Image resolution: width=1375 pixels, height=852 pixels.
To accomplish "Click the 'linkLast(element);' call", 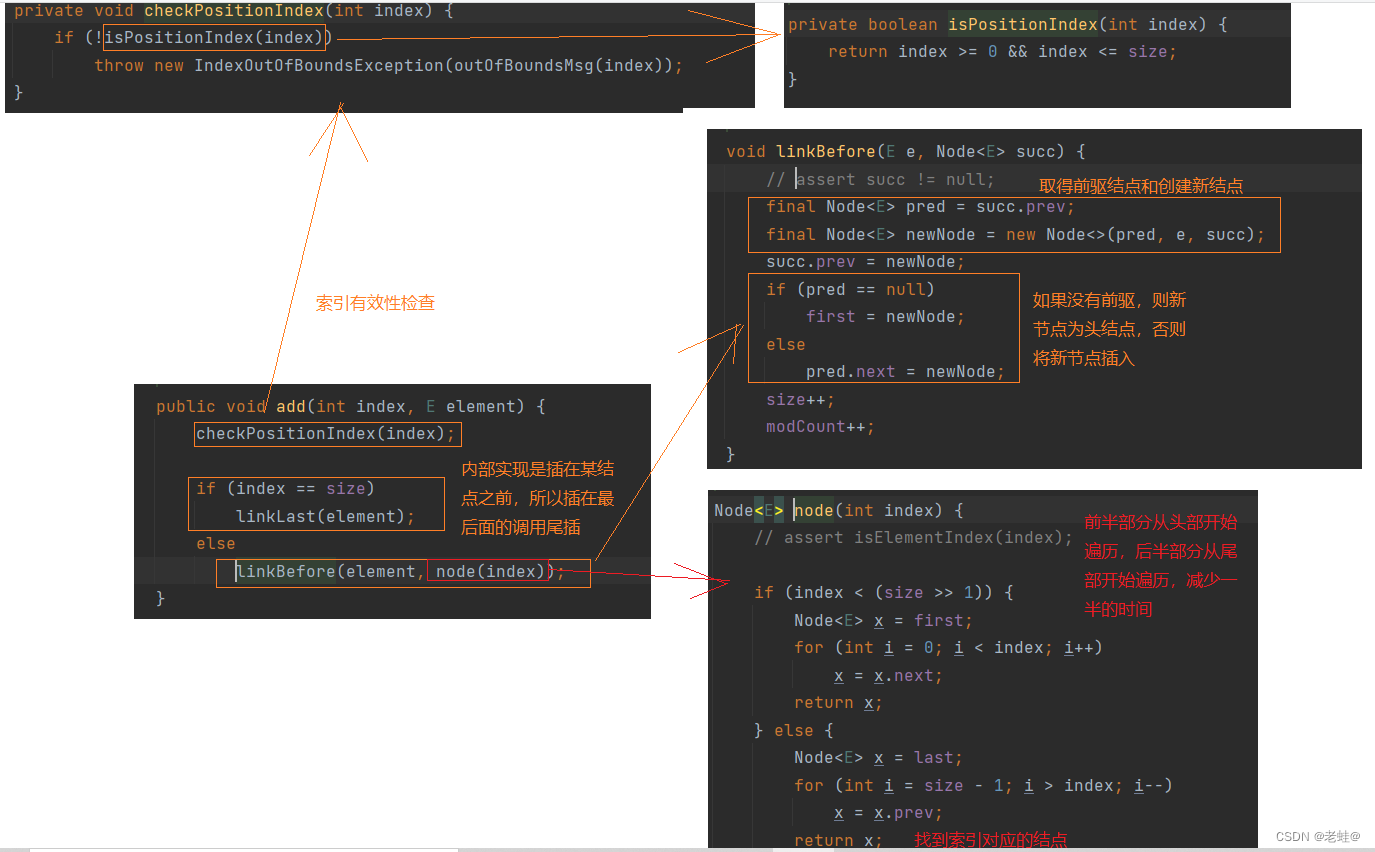I will click(325, 517).
